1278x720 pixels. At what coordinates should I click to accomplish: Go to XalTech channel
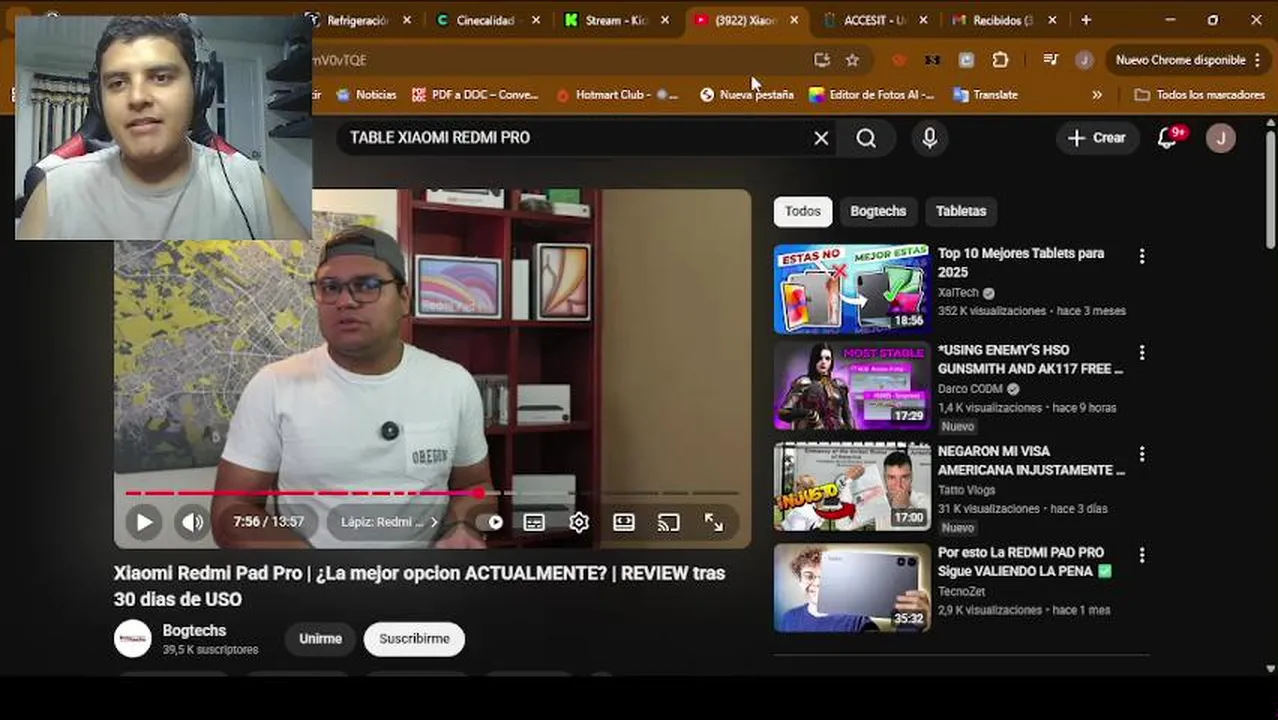(x=958, y=293)
